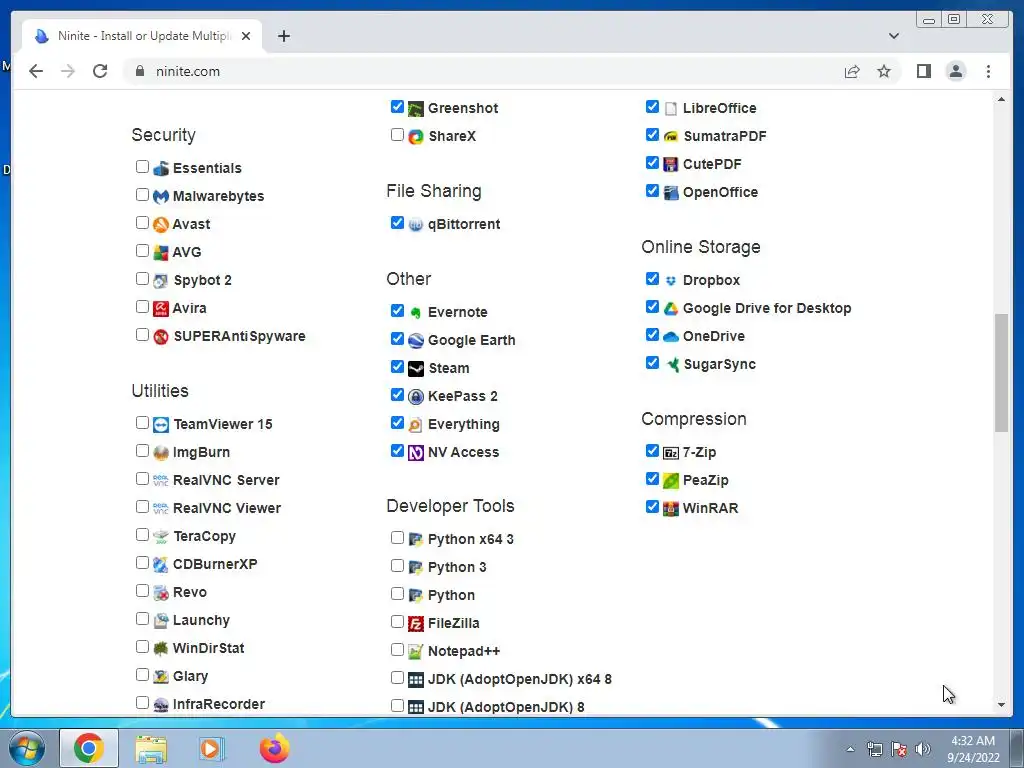
Task: Close the Ninite tab
Action: [246, 36]
